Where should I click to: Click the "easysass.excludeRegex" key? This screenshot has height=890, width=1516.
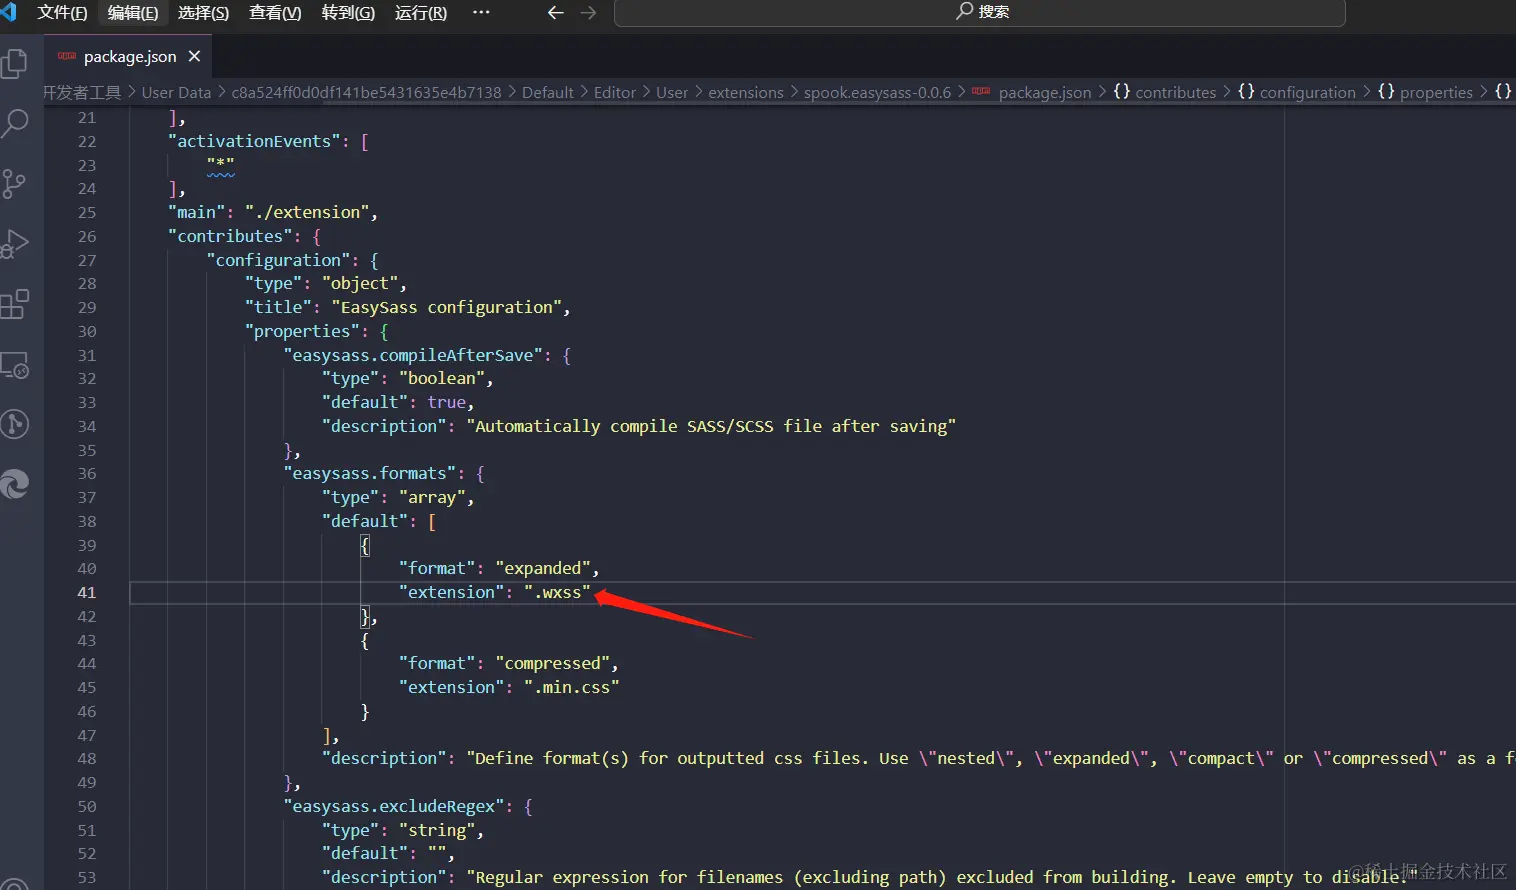(x=394, y=806)
